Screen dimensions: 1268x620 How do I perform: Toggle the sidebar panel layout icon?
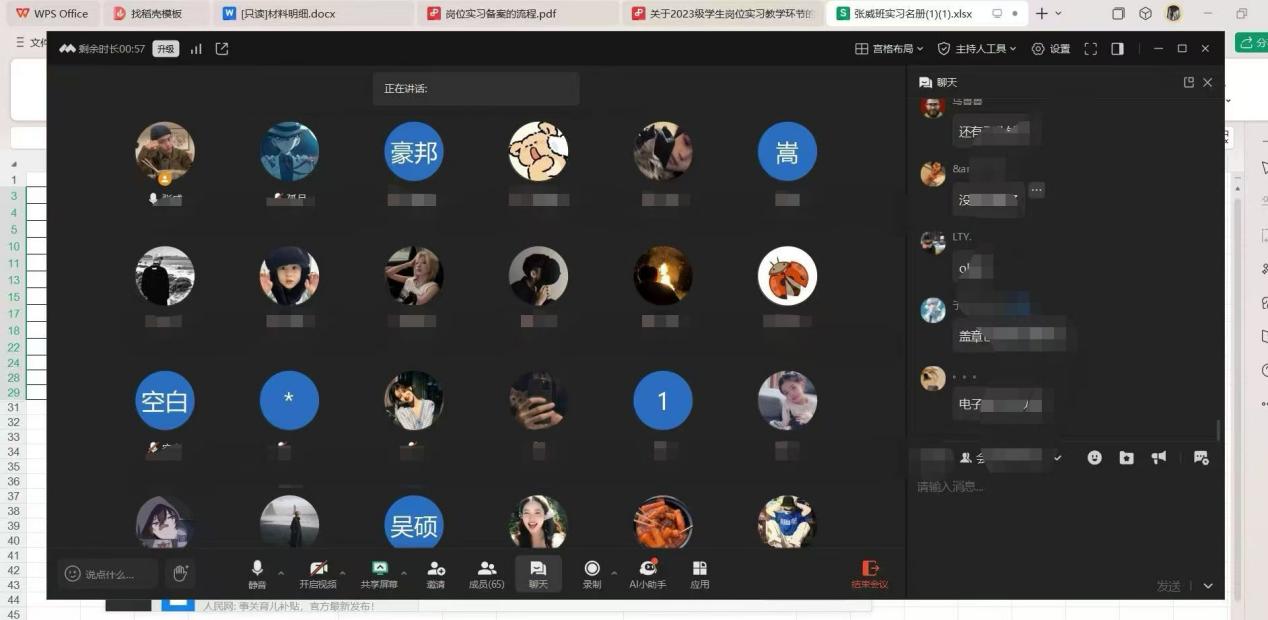[1118, 49]
